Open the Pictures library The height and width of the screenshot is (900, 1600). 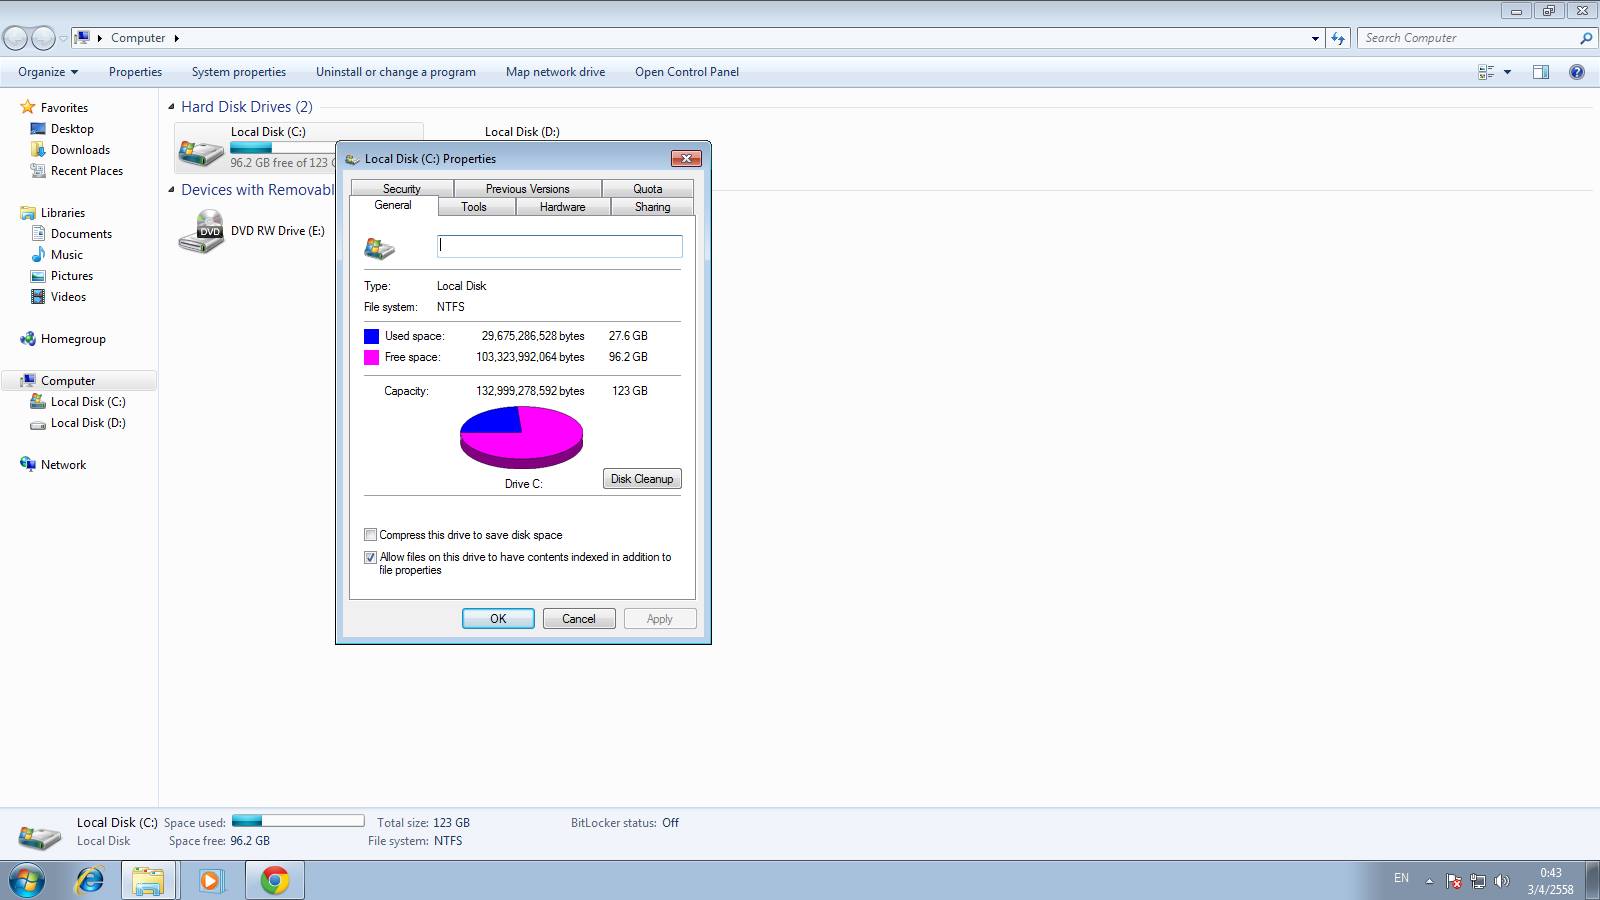click(72, 276)
